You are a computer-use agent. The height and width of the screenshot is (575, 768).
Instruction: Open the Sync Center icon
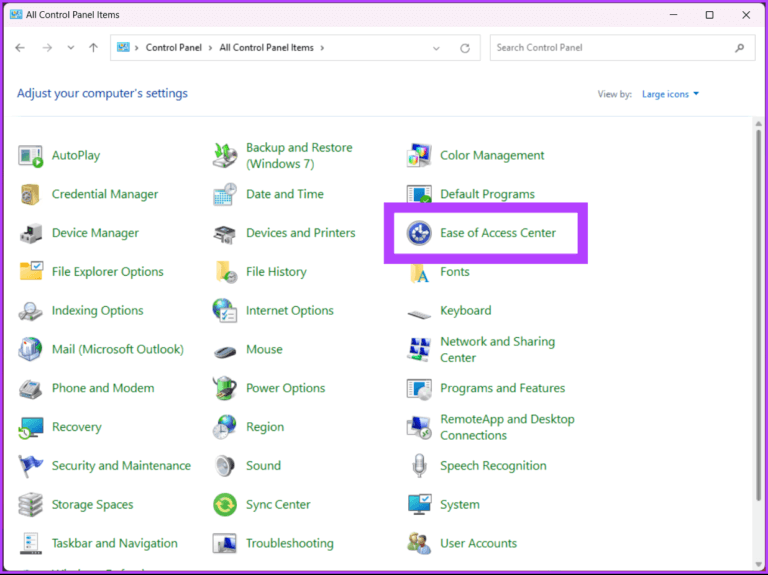[225, 505]
